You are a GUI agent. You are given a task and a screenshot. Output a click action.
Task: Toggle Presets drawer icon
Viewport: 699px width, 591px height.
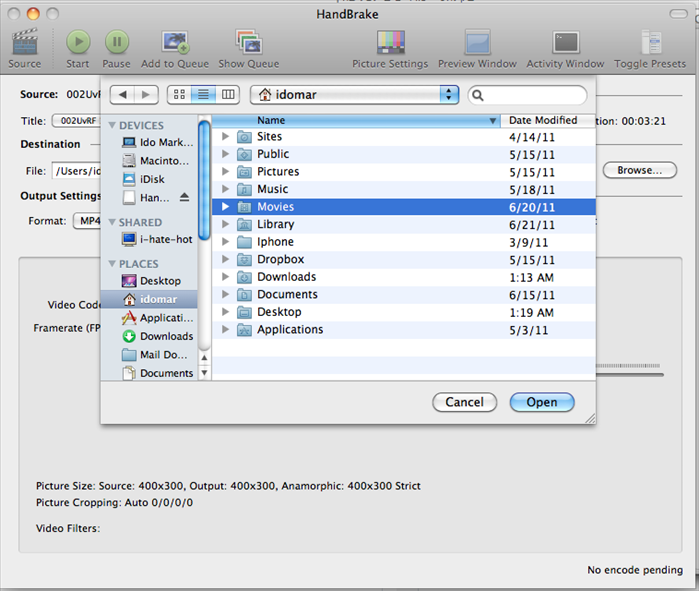click(651, 42)
